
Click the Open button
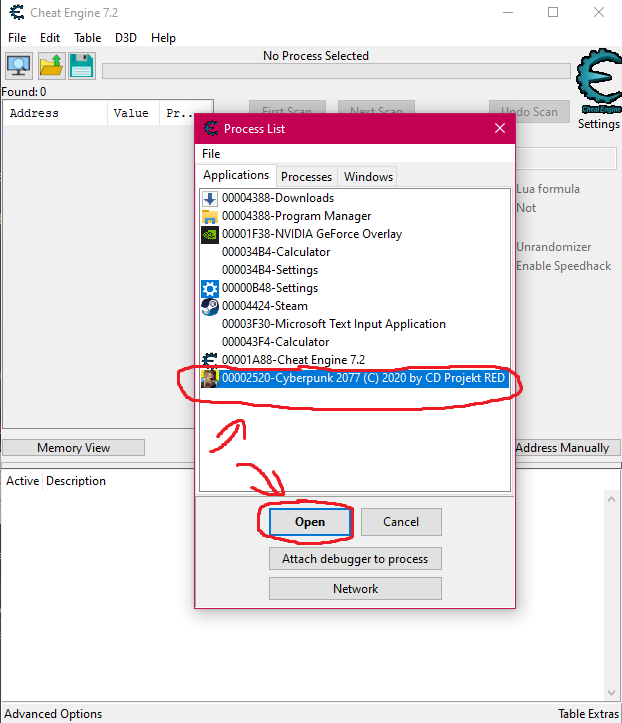[x=310, y=522]
